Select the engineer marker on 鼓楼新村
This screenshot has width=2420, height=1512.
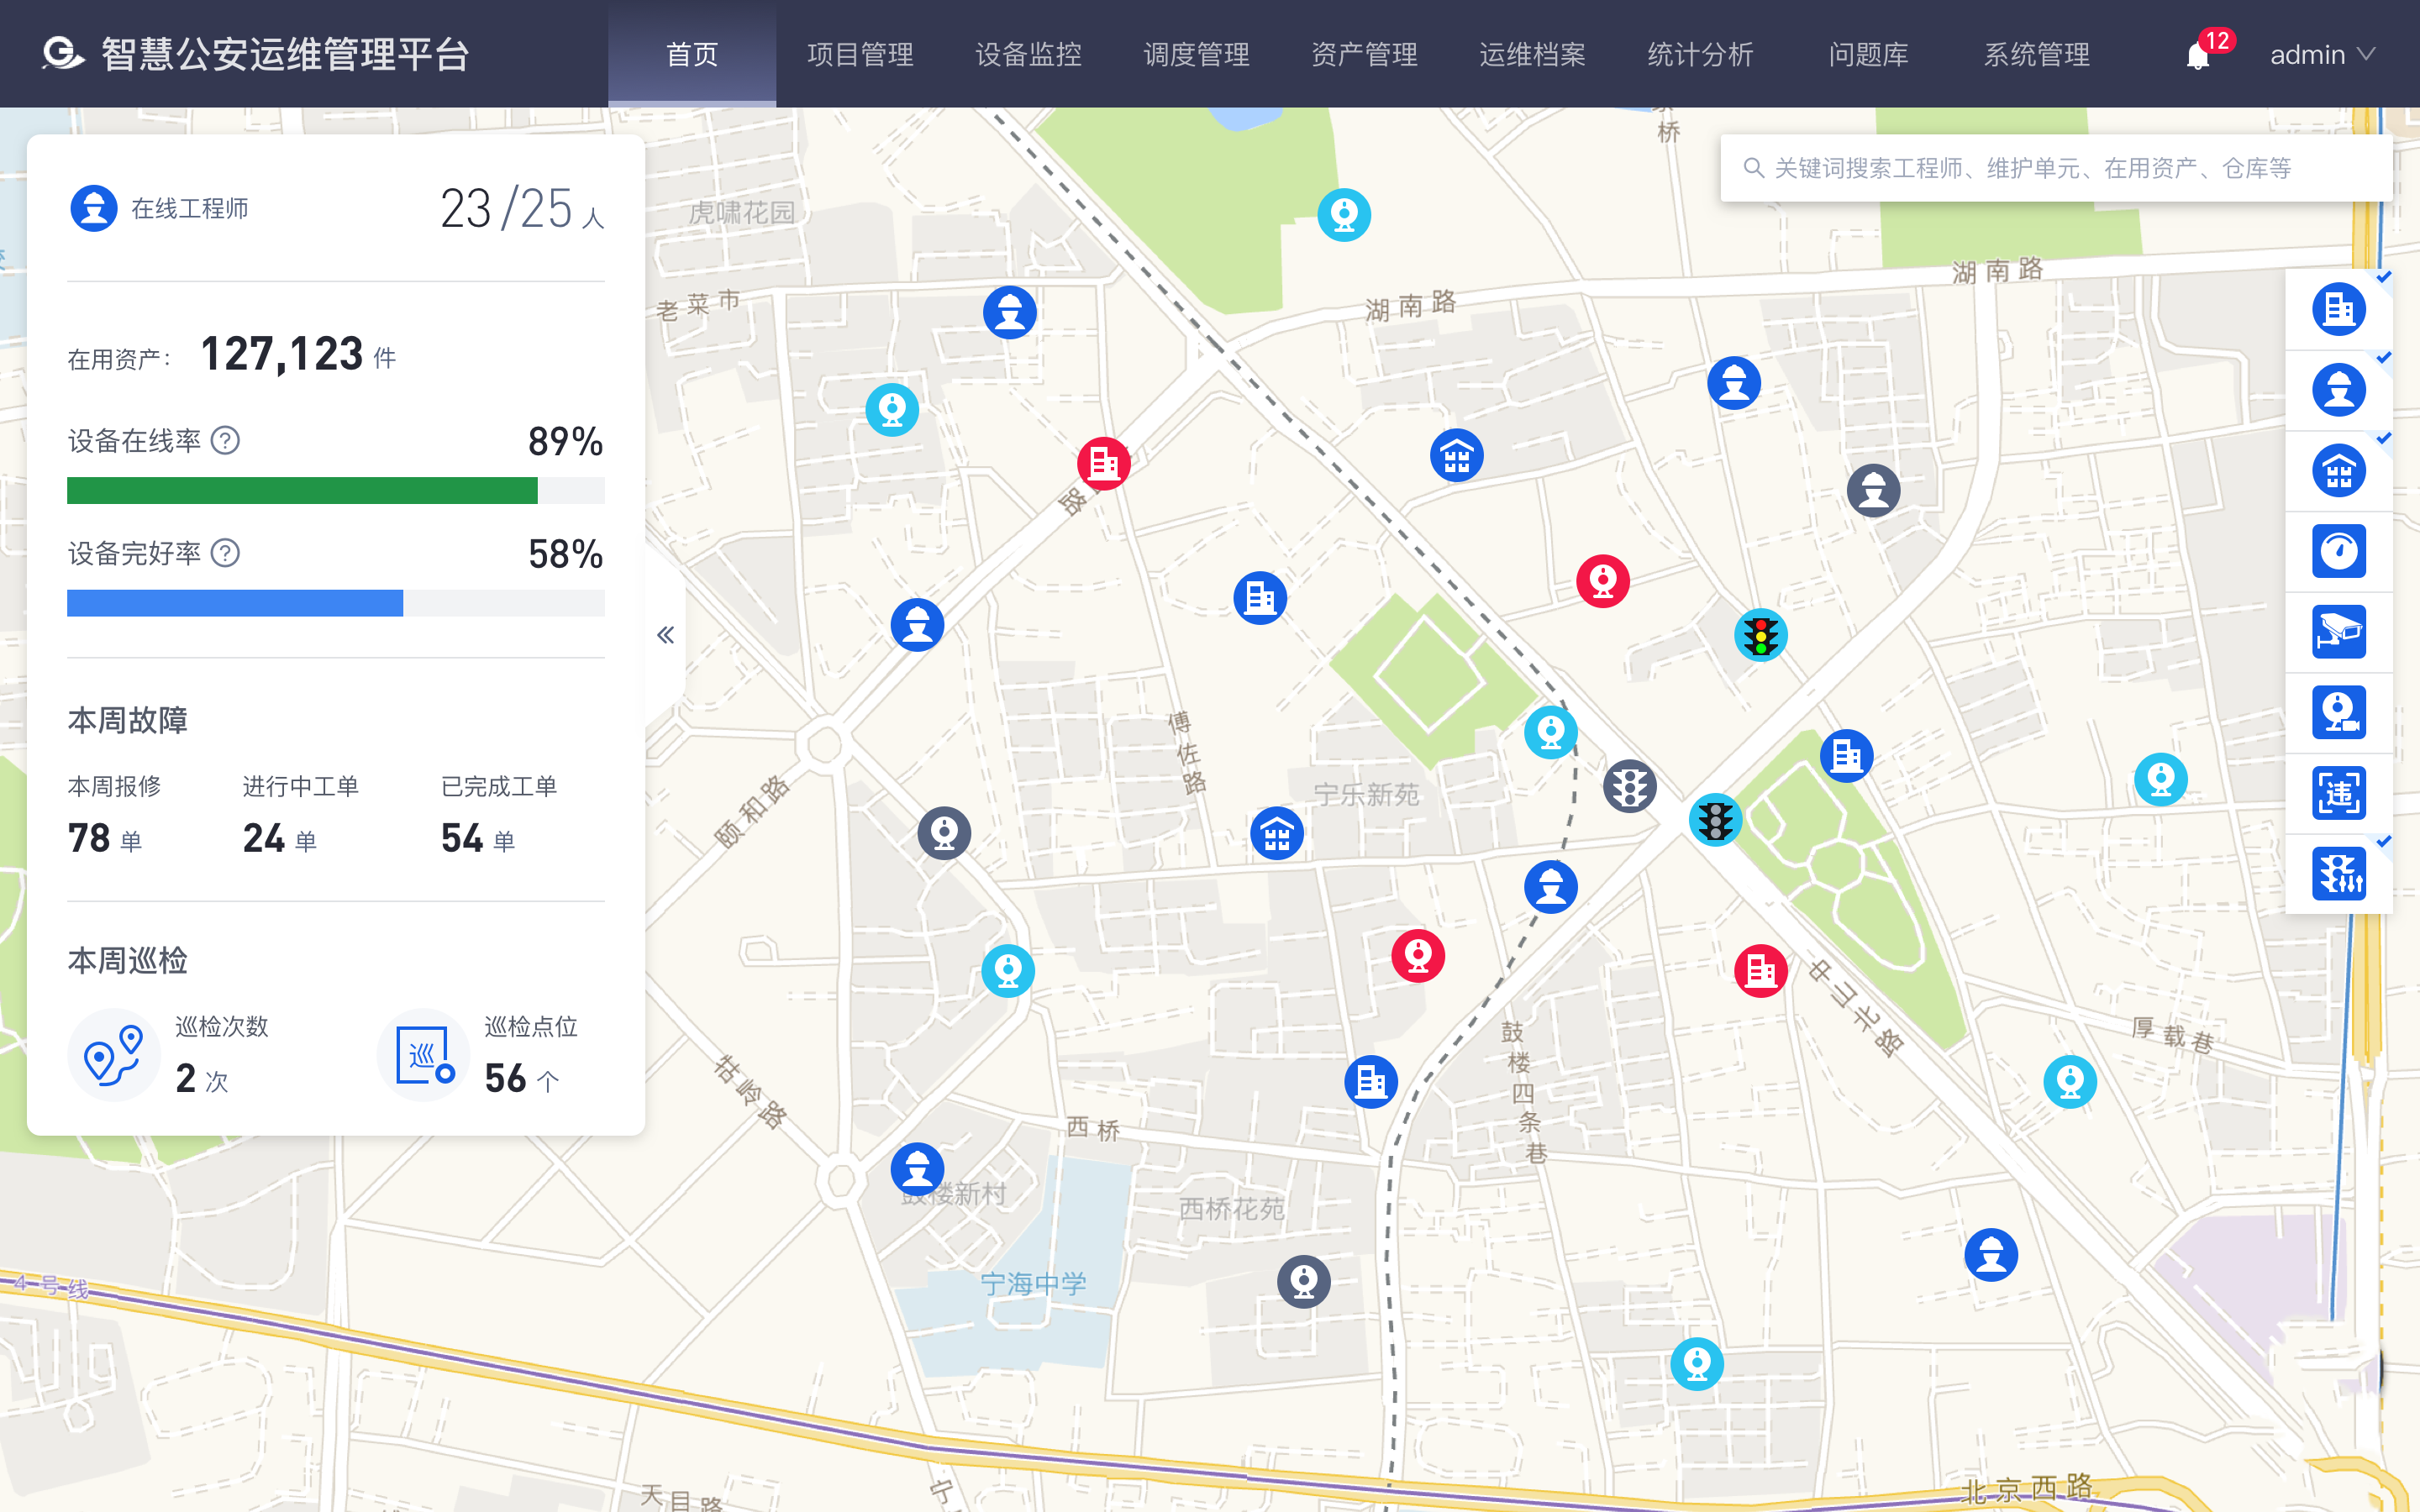point(917,1169)
